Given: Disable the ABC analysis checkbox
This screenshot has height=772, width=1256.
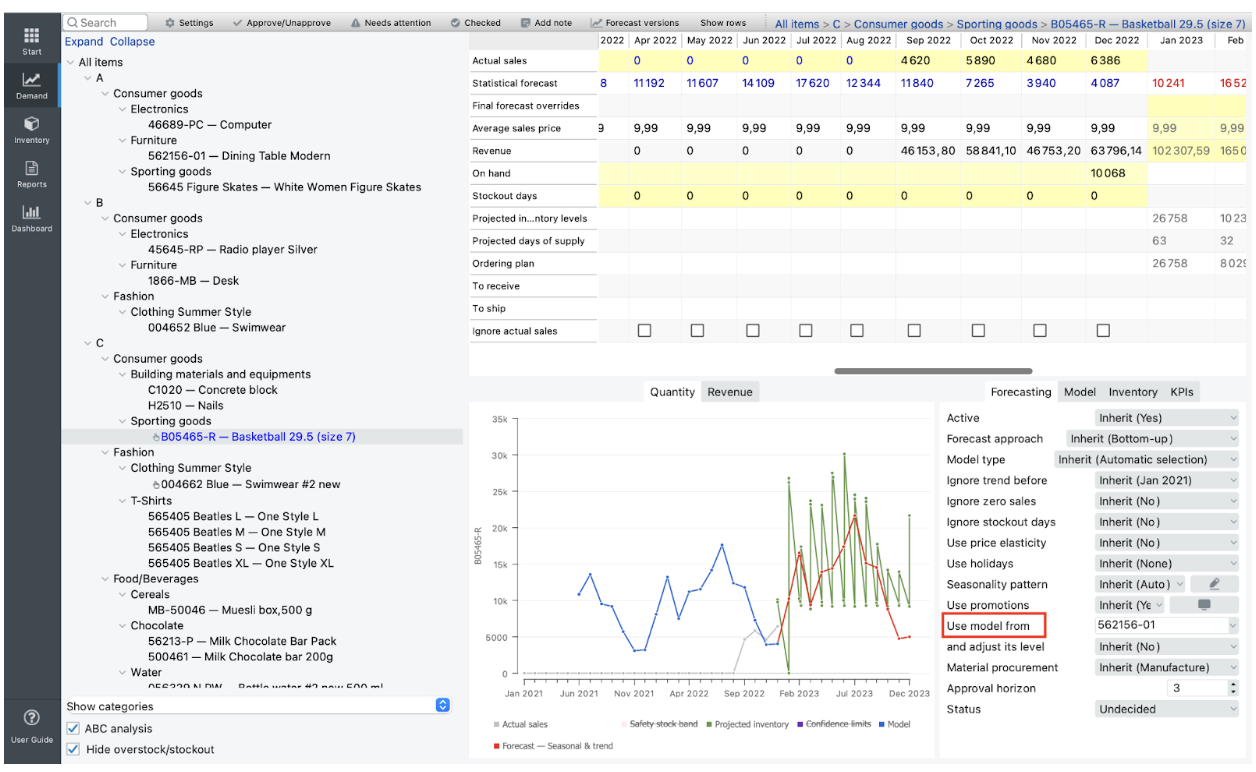Looking at the screenshot, I should tap(73, 729).
